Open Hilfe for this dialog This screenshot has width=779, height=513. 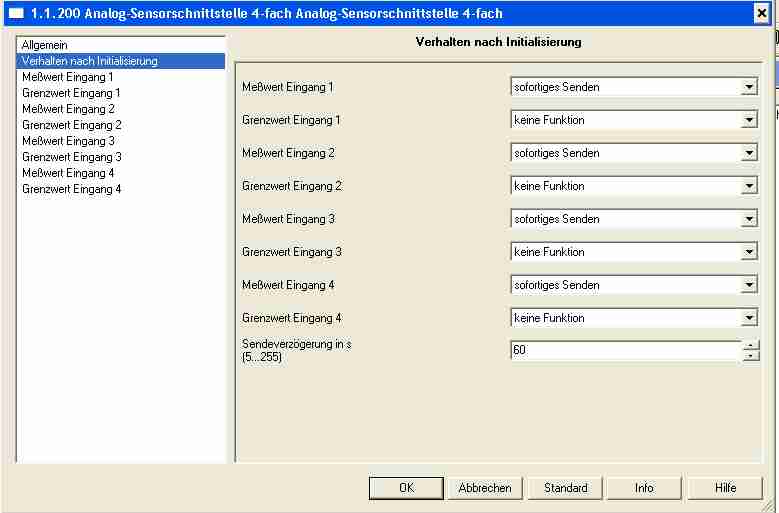click(725, 488)
